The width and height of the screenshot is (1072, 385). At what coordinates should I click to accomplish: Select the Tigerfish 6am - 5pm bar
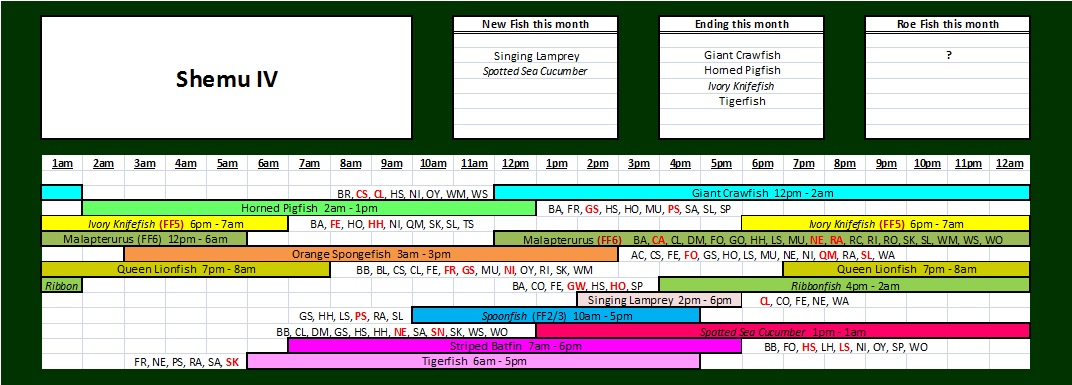(474, 361)
